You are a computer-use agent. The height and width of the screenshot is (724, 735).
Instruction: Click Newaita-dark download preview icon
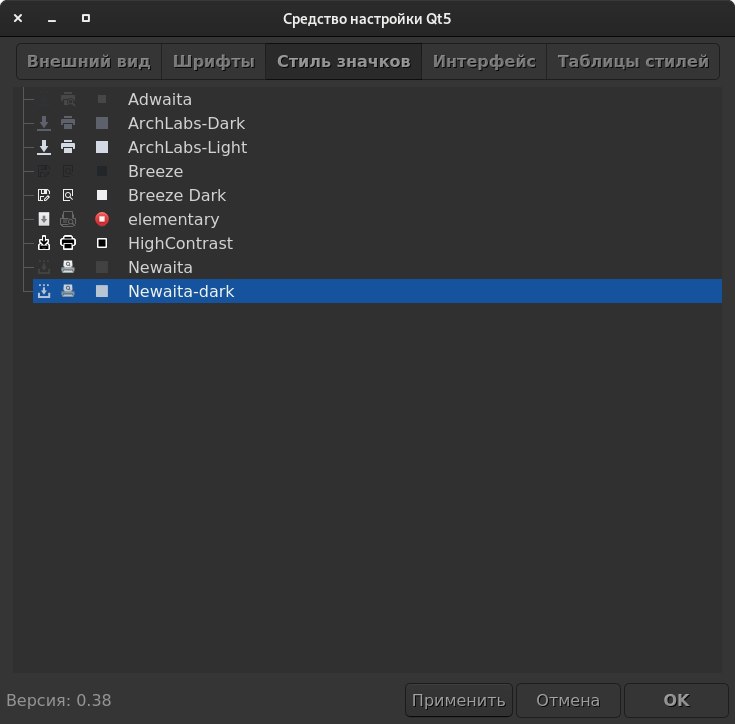(x=44, y=291)
